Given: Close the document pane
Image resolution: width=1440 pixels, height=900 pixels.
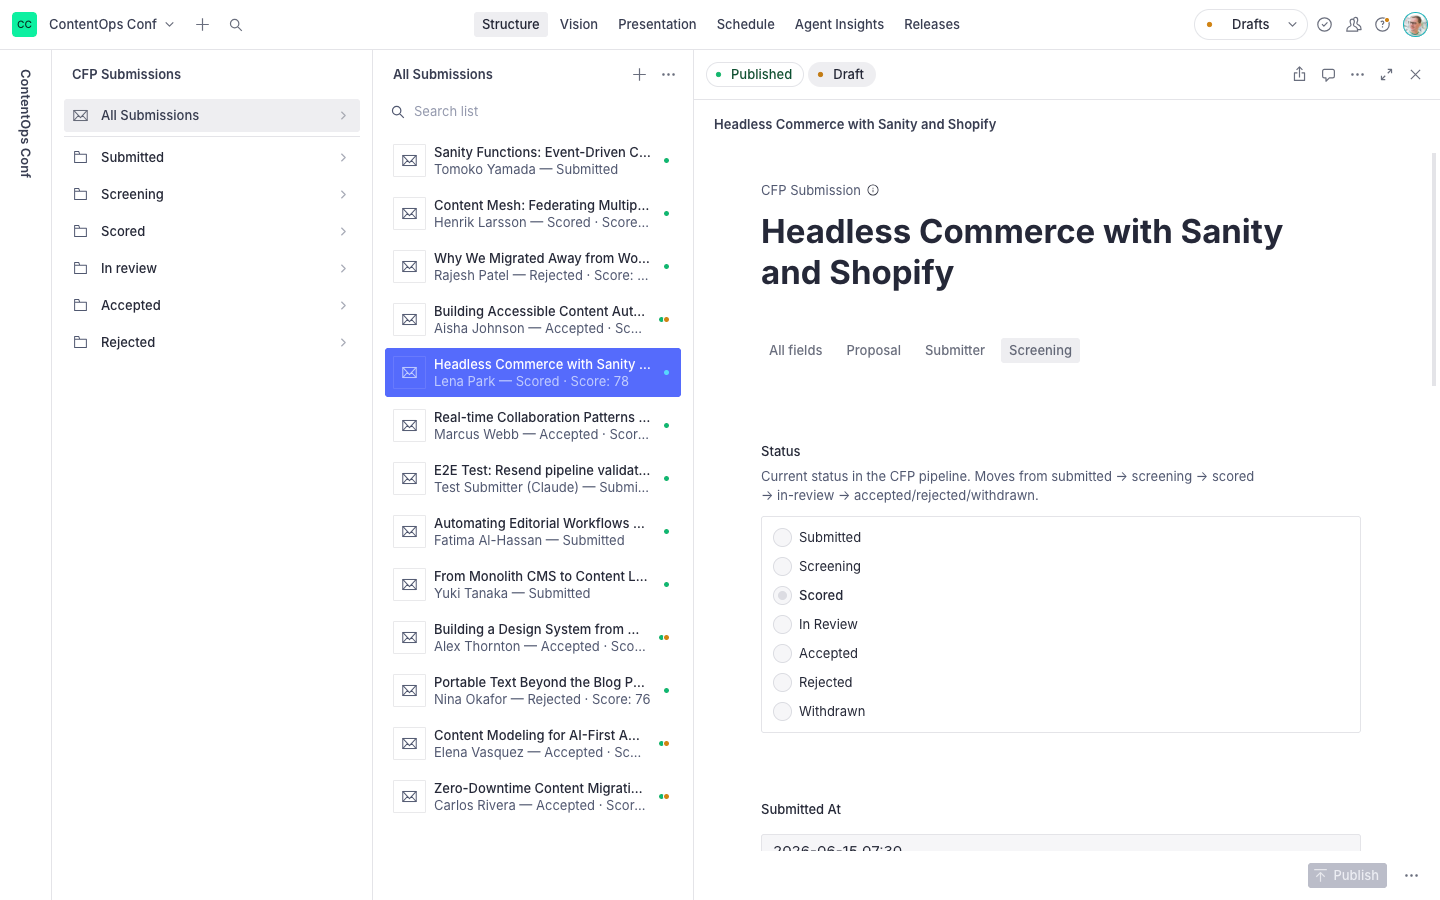Looking at the screenshot, I should 1415,74.
